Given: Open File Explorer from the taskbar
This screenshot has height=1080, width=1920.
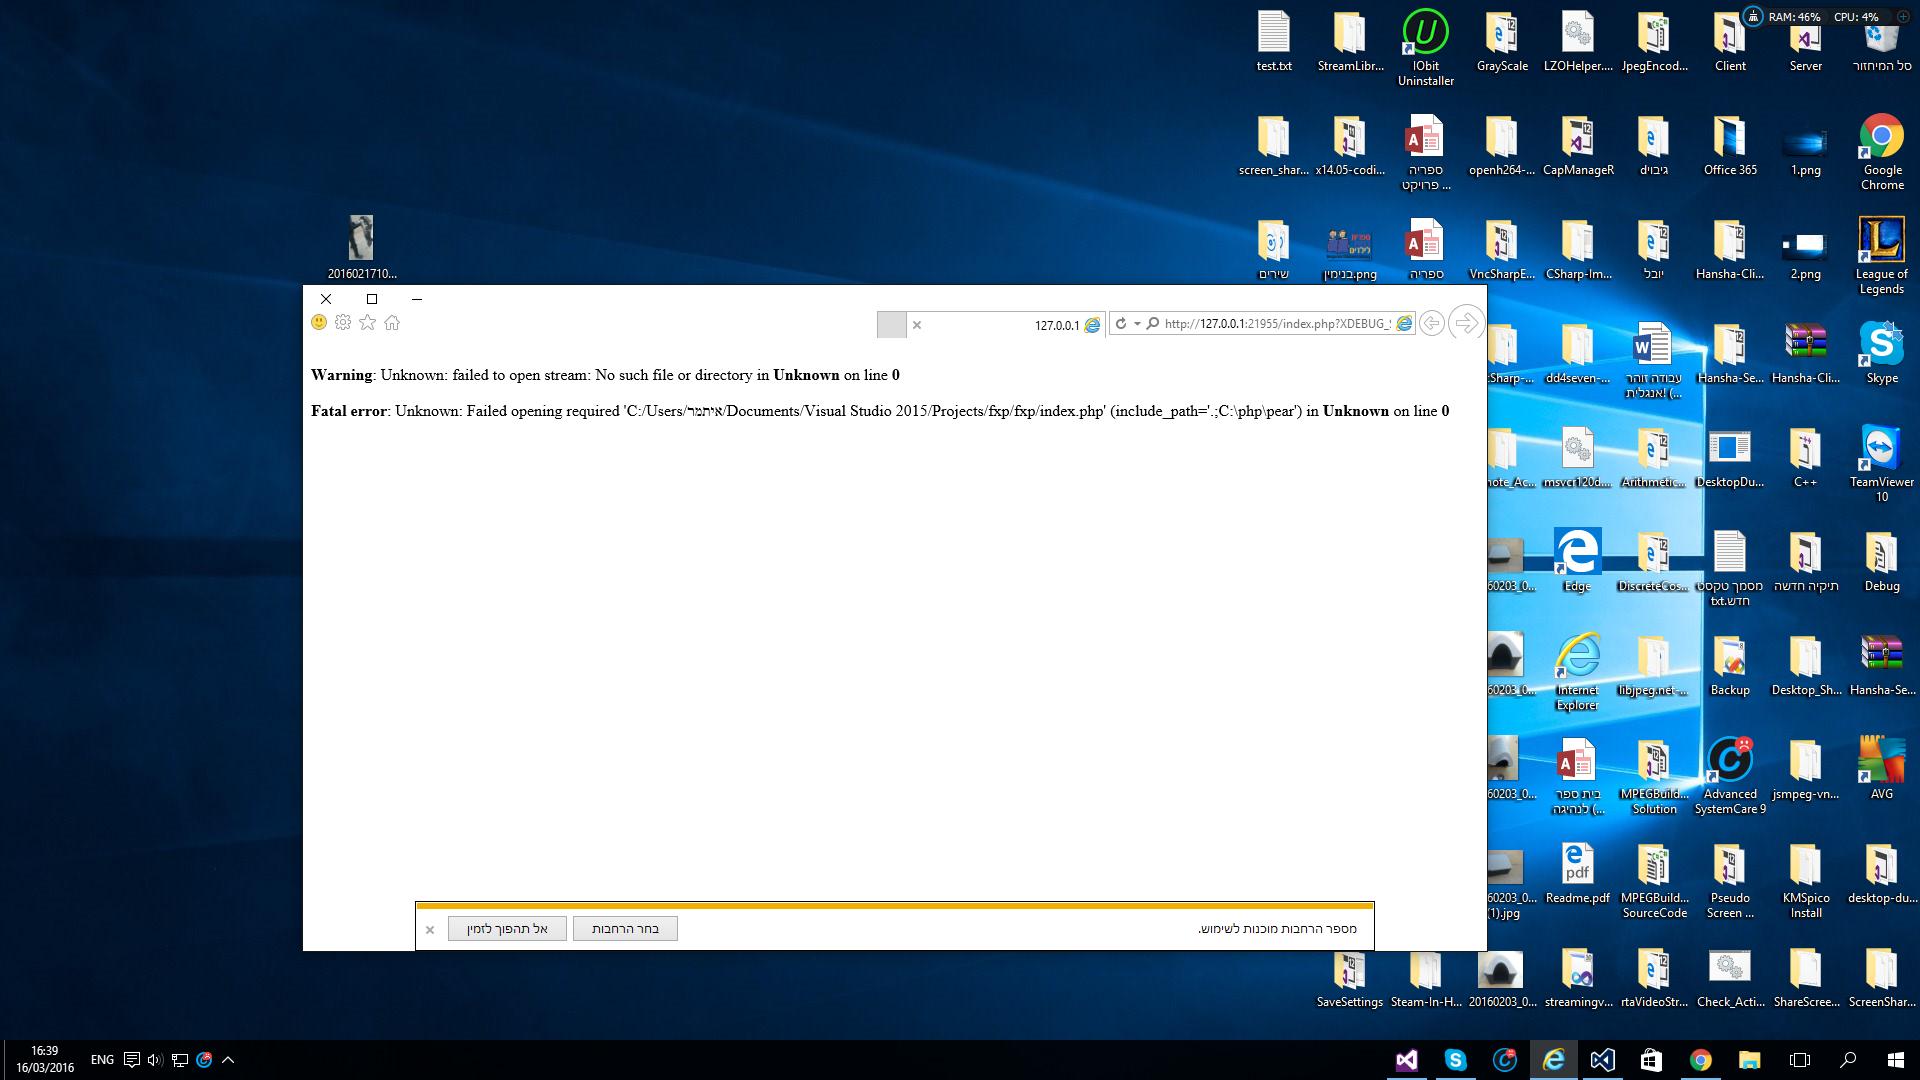Looking at the screenshot, I should coord(1749,1060).
